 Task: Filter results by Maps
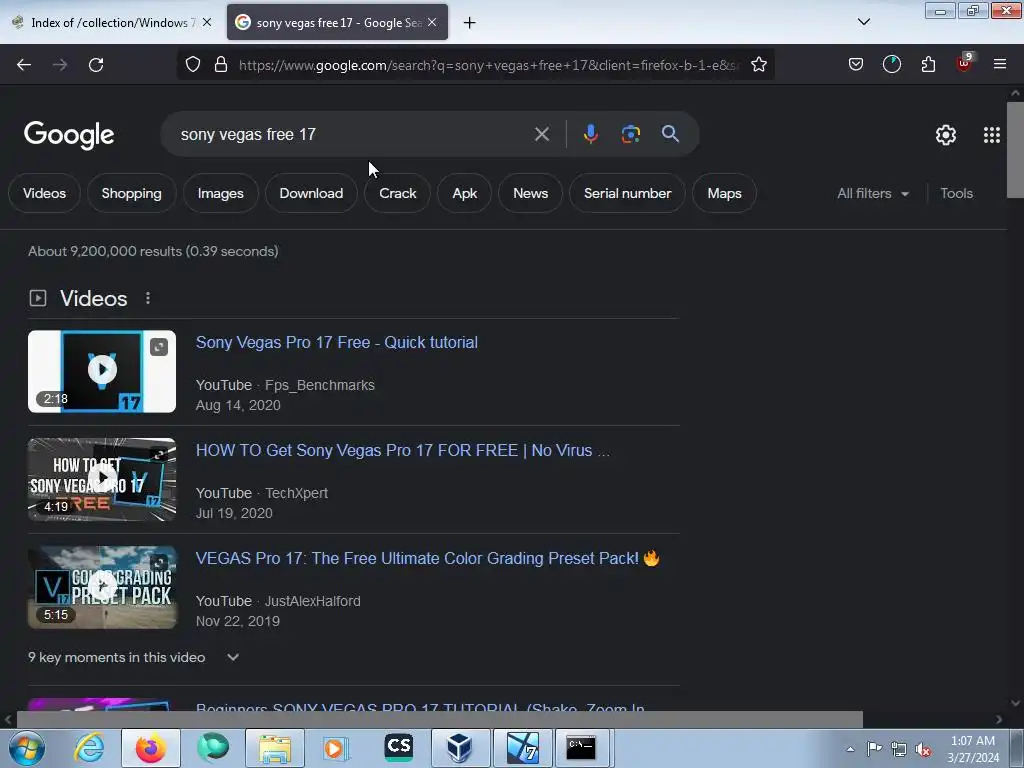(x=724, y=193)
